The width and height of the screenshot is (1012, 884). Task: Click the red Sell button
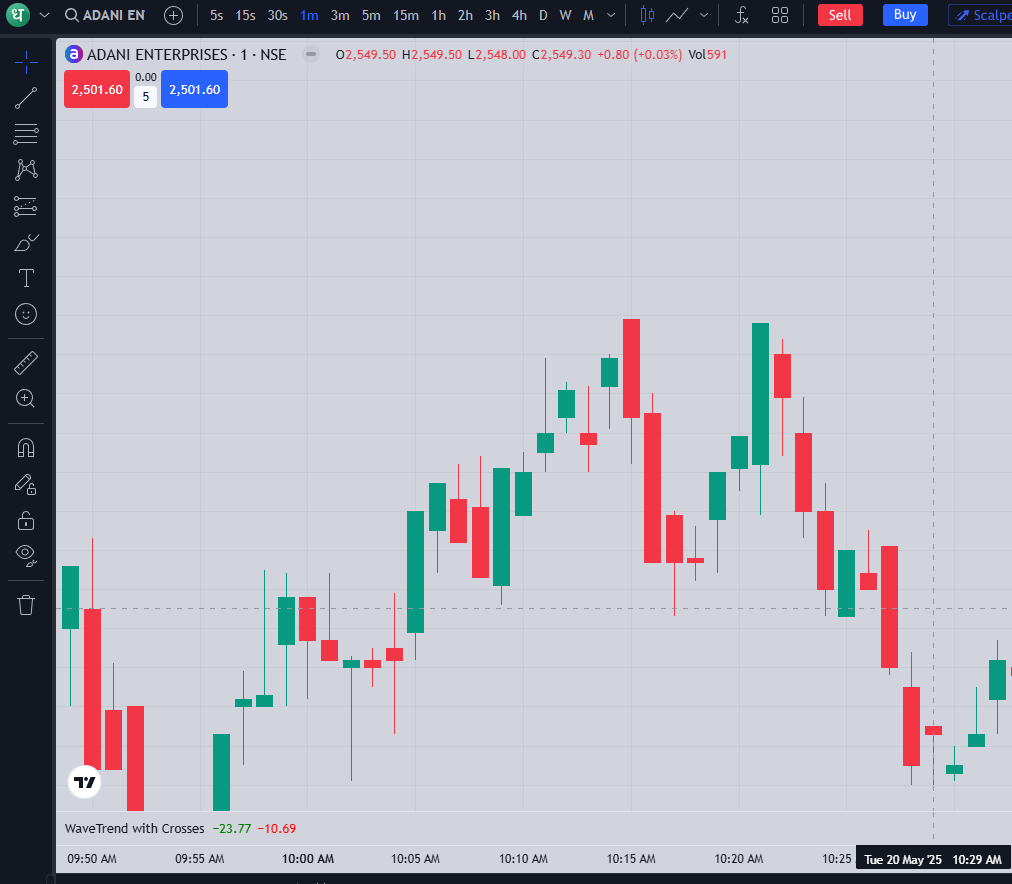point(840,15)
